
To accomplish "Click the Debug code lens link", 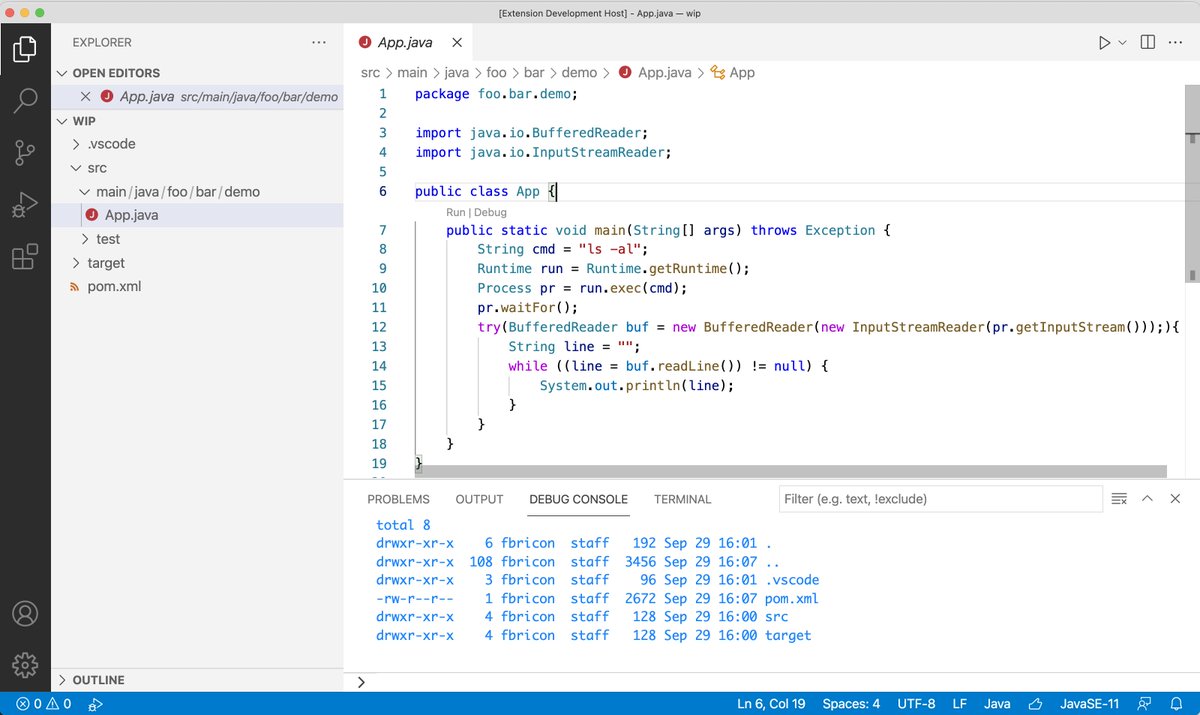I will coord(490,212).
